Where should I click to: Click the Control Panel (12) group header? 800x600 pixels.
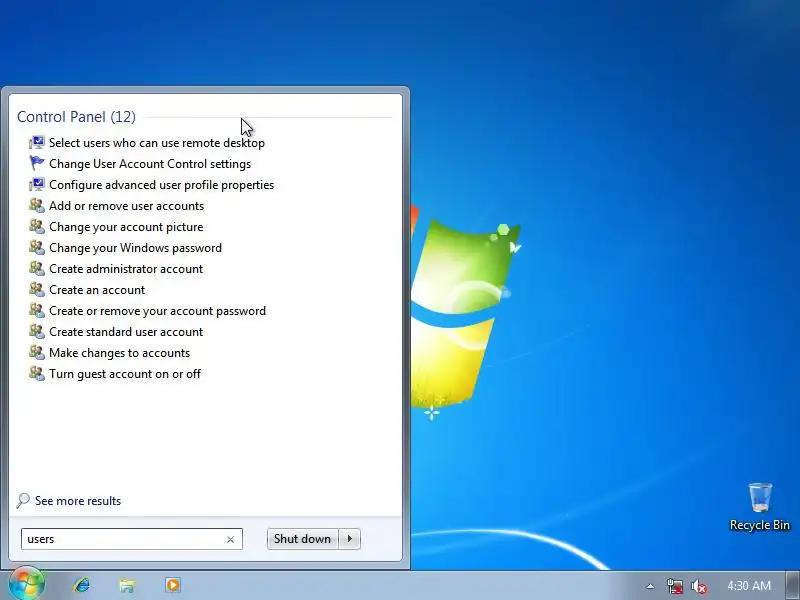77,117
